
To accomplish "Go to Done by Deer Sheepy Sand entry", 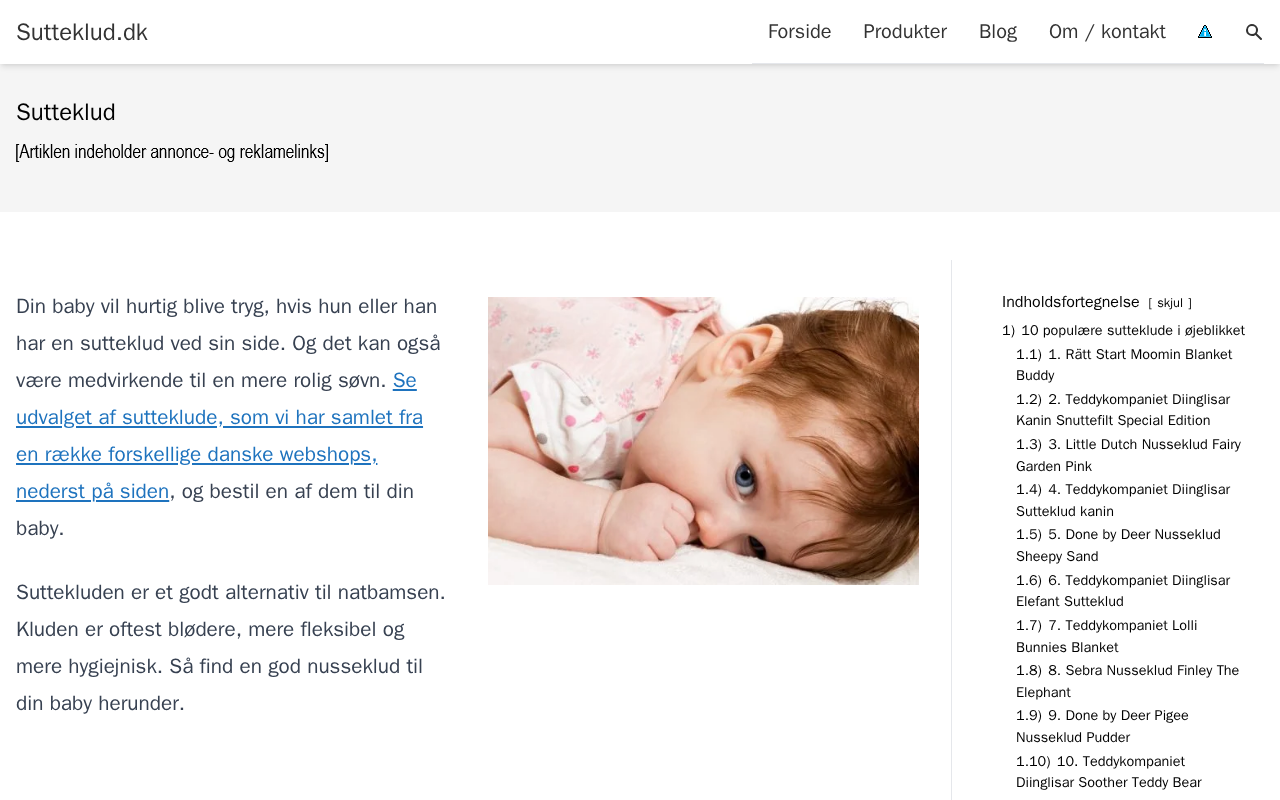I will point(1118,545).
